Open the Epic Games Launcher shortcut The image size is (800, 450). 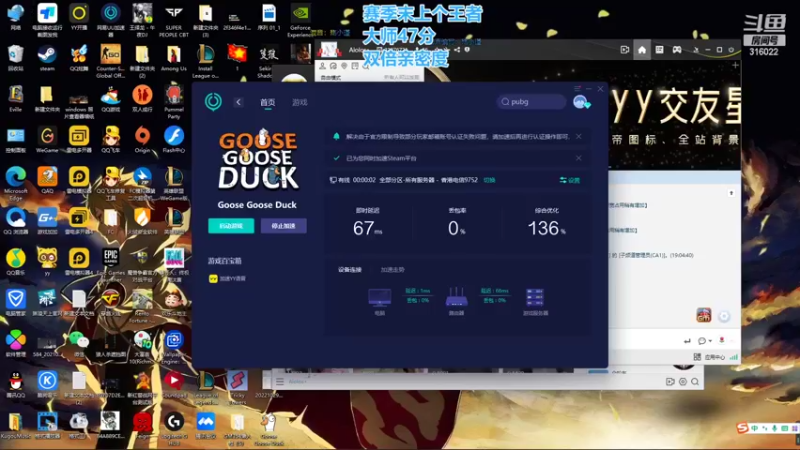click(x=110, y=265)
